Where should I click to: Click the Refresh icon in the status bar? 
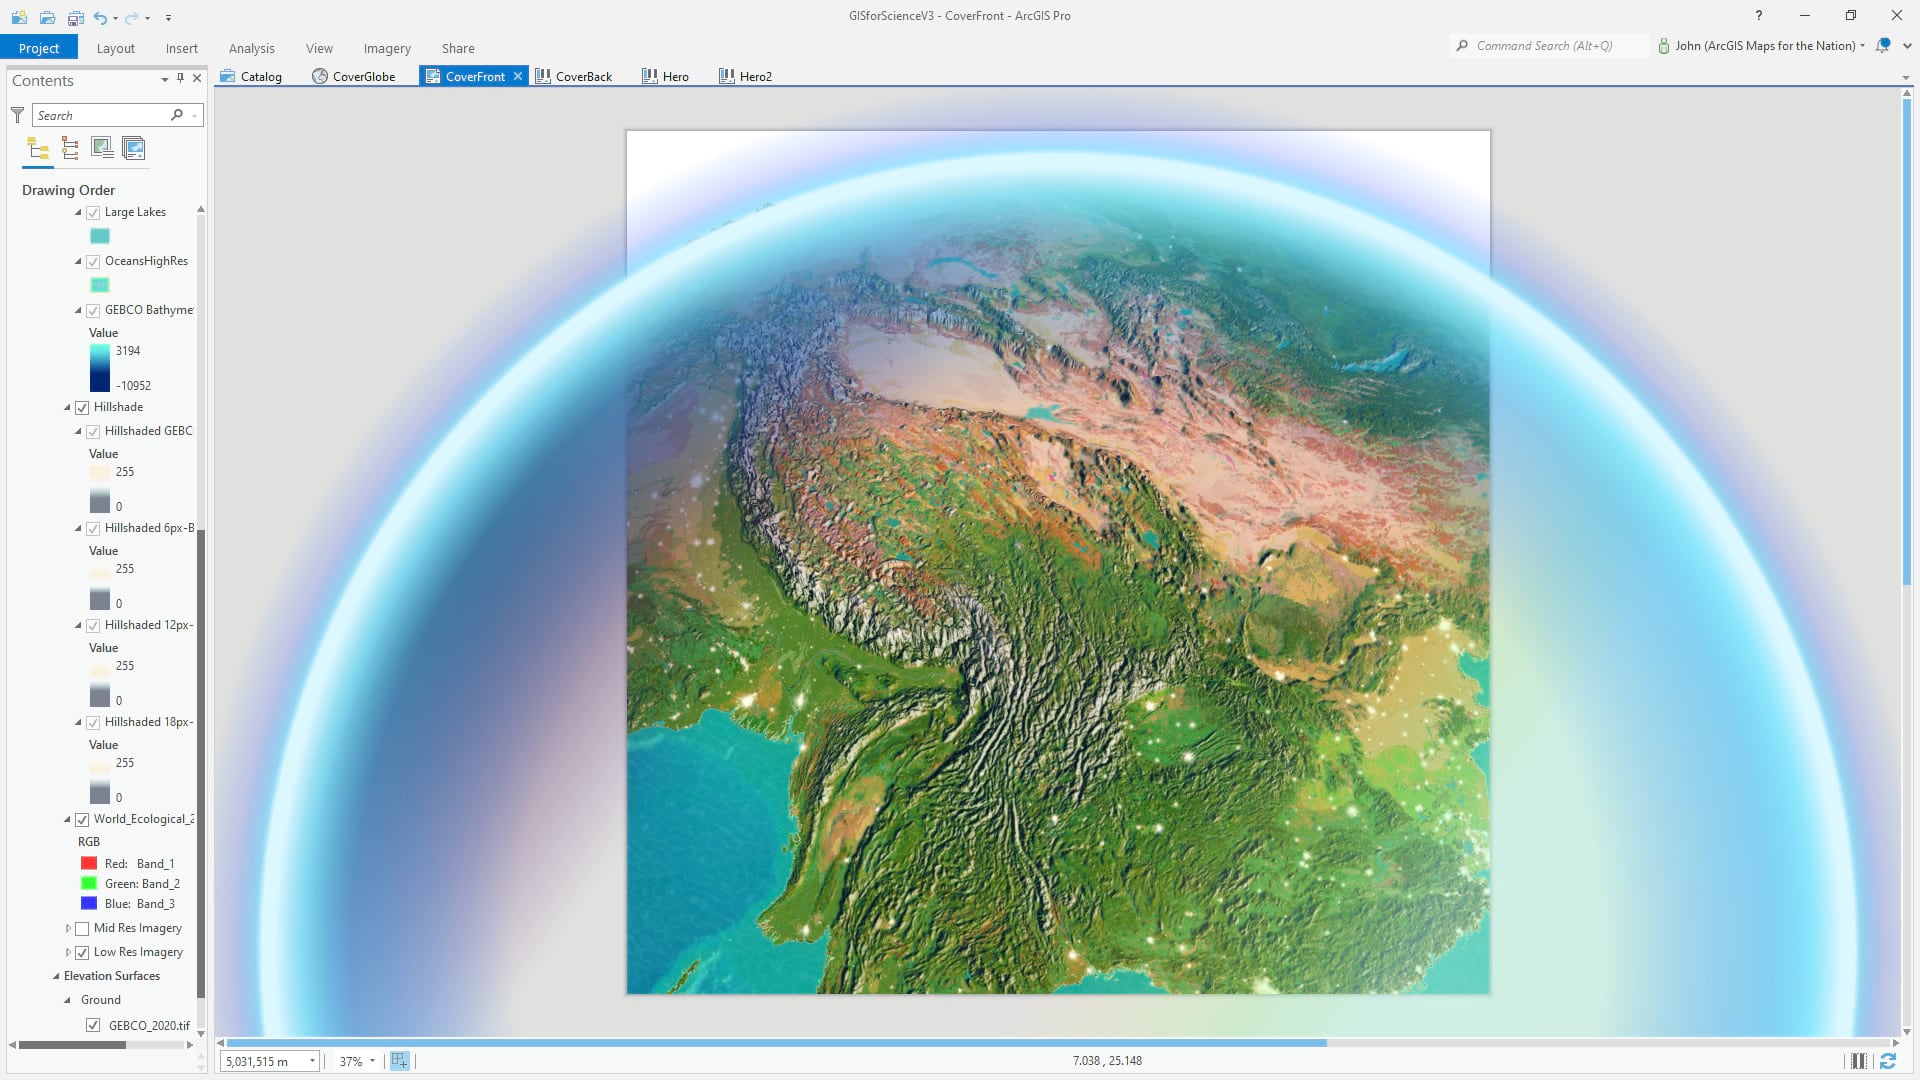click(x=1888, y=1061)
